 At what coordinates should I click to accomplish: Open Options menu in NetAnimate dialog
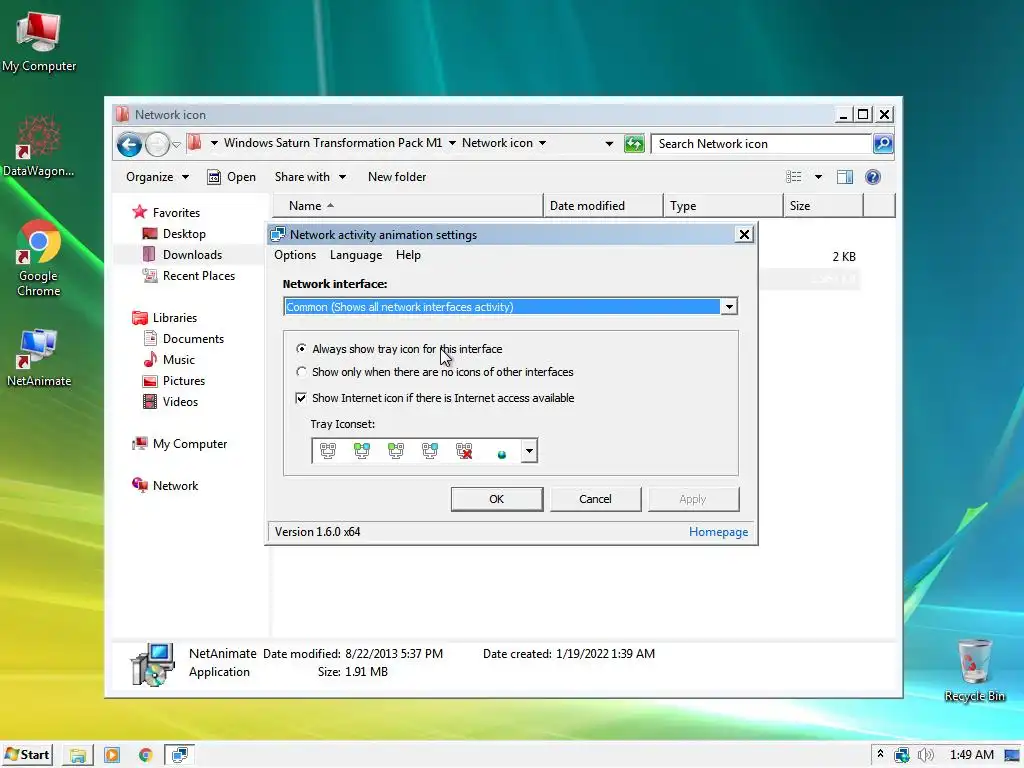click(x=295, y=255)
